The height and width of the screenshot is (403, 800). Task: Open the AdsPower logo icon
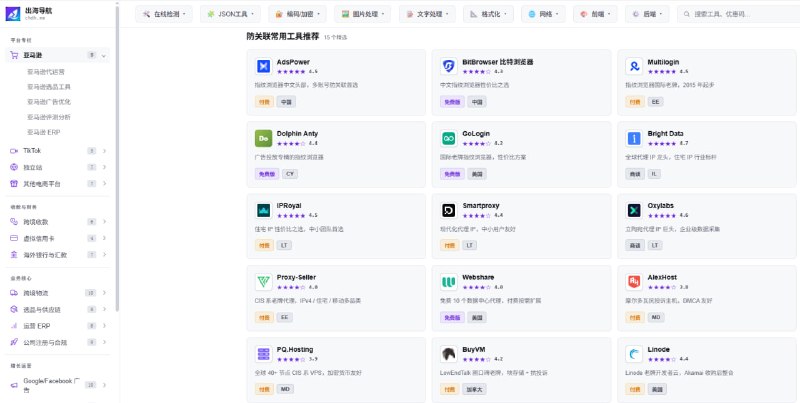pyautogui.click(x=263, y=66)
